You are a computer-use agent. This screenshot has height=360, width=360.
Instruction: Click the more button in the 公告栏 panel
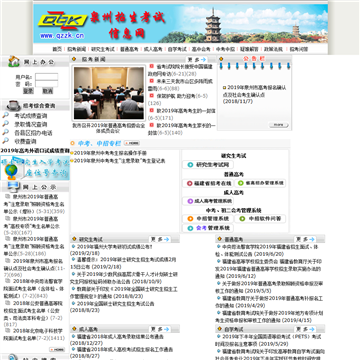(279, 125)
